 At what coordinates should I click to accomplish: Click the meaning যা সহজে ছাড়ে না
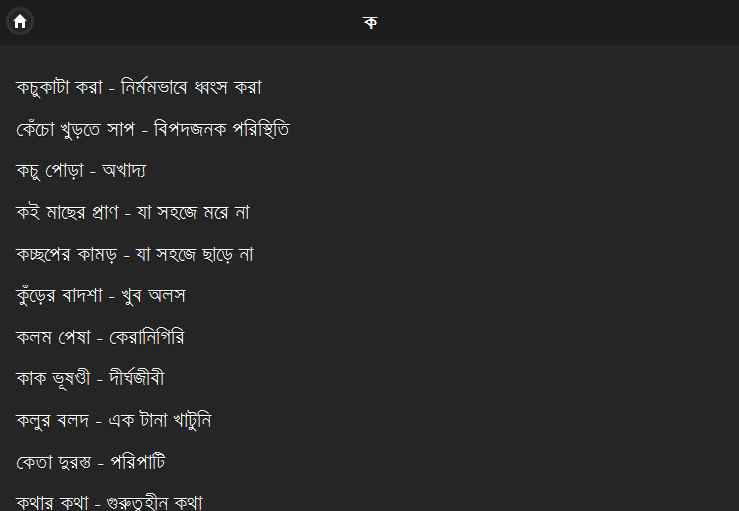click(x=195, y=255)
